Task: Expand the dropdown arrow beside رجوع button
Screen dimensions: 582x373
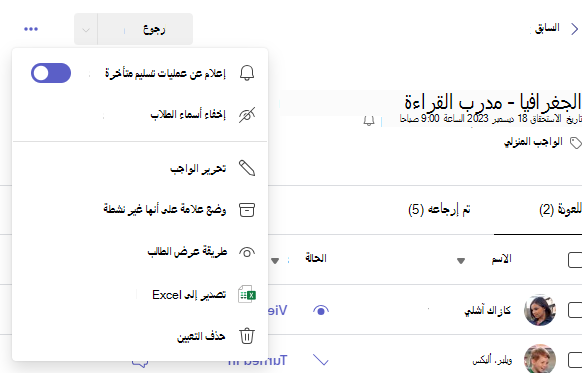Action: coord(86,29)
